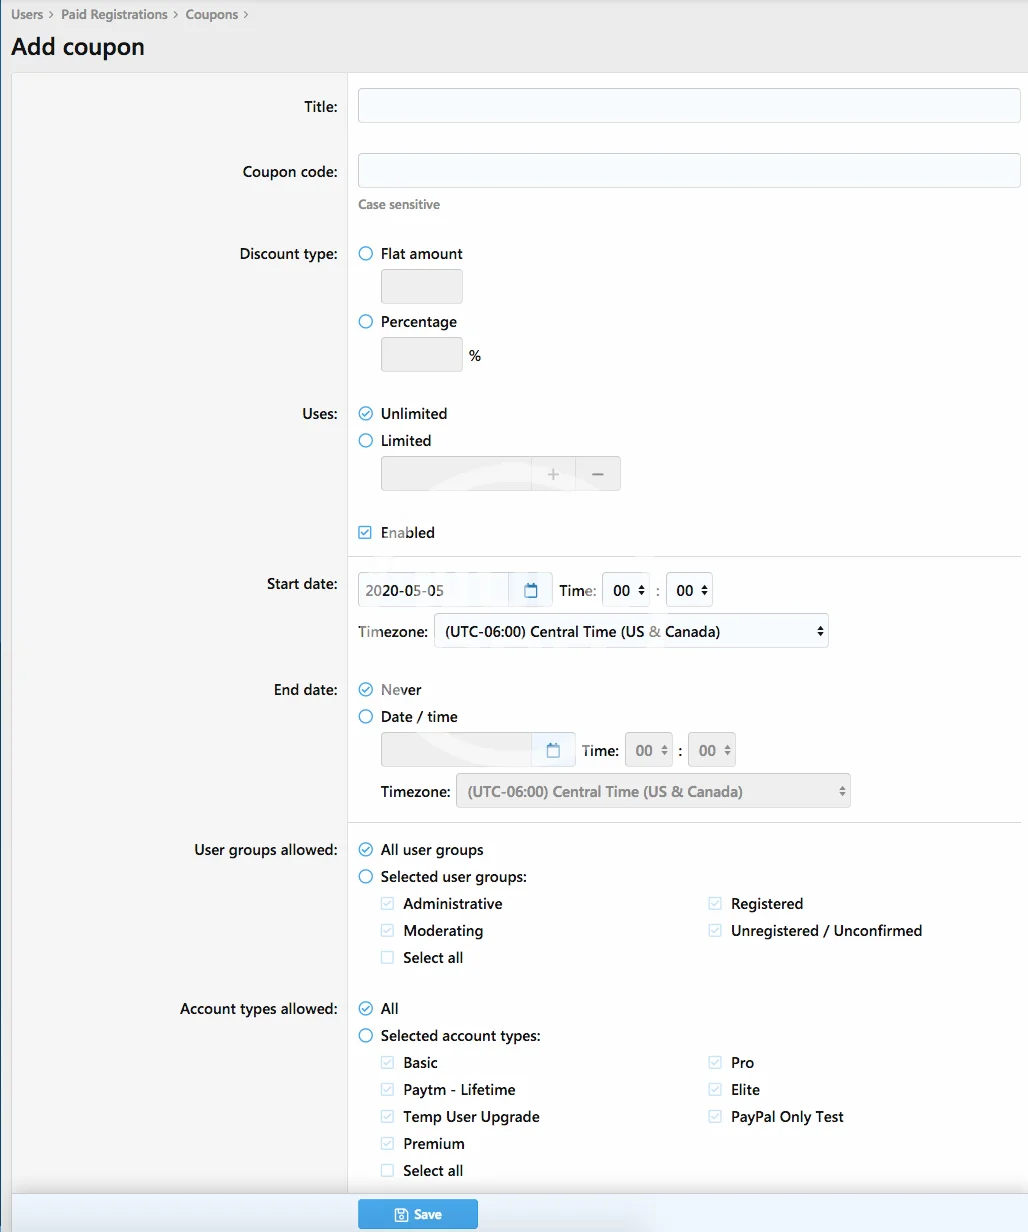Image resolution: width=1028 pixels, height=1232 pixels.
Task: Select Date / time for End date
Action: (x=366, y=717)
